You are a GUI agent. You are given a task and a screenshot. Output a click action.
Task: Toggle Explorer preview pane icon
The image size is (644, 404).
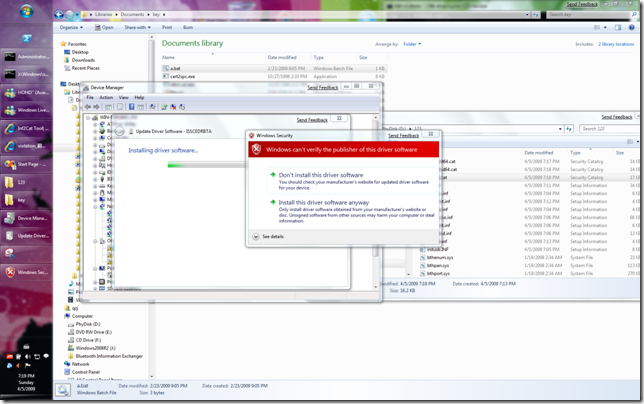[x=618, y=28]
